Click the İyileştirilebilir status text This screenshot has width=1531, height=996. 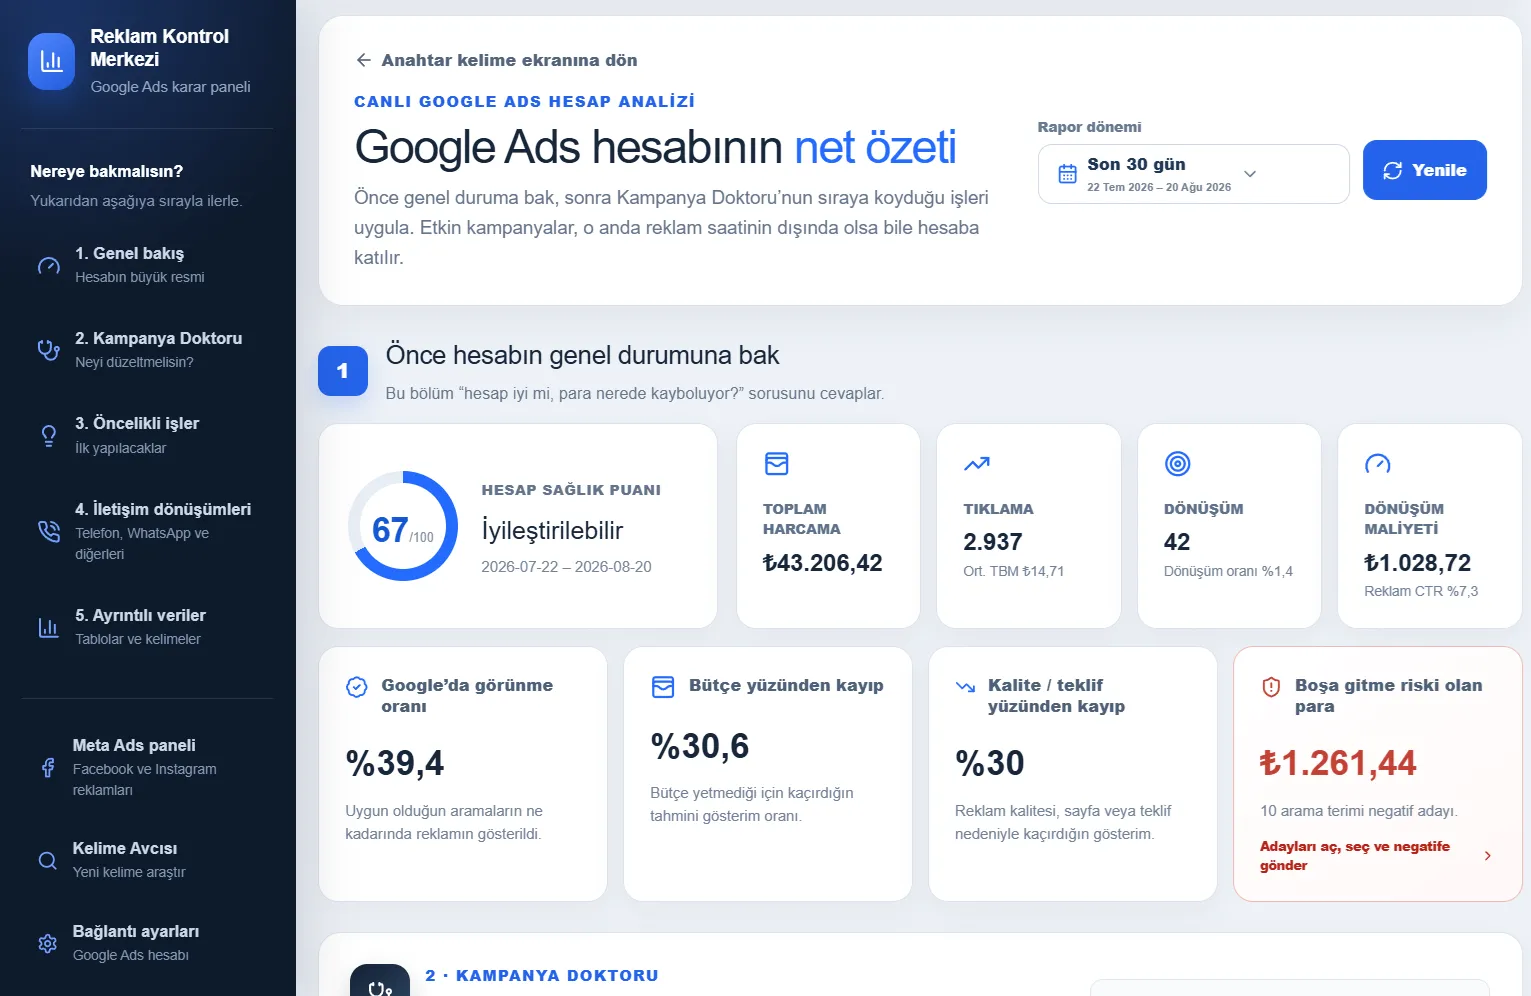click(552, 531)
